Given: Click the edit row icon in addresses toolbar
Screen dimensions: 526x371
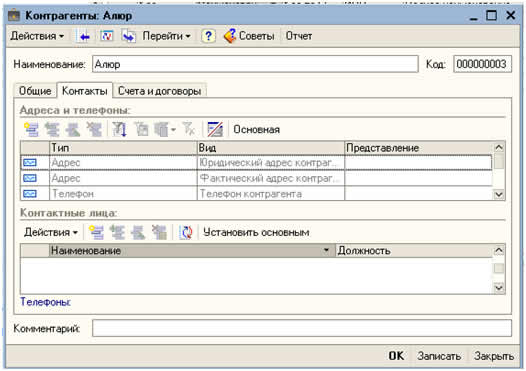Looking at the screenshot, I should [73, 129].
